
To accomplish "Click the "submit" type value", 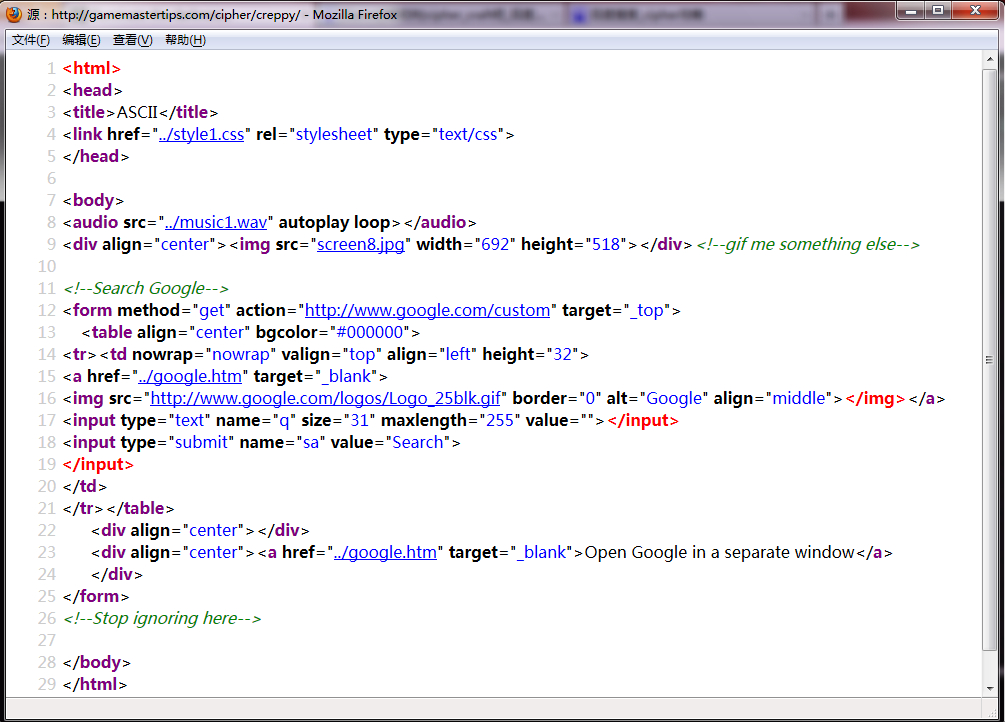I will point(201,442).
